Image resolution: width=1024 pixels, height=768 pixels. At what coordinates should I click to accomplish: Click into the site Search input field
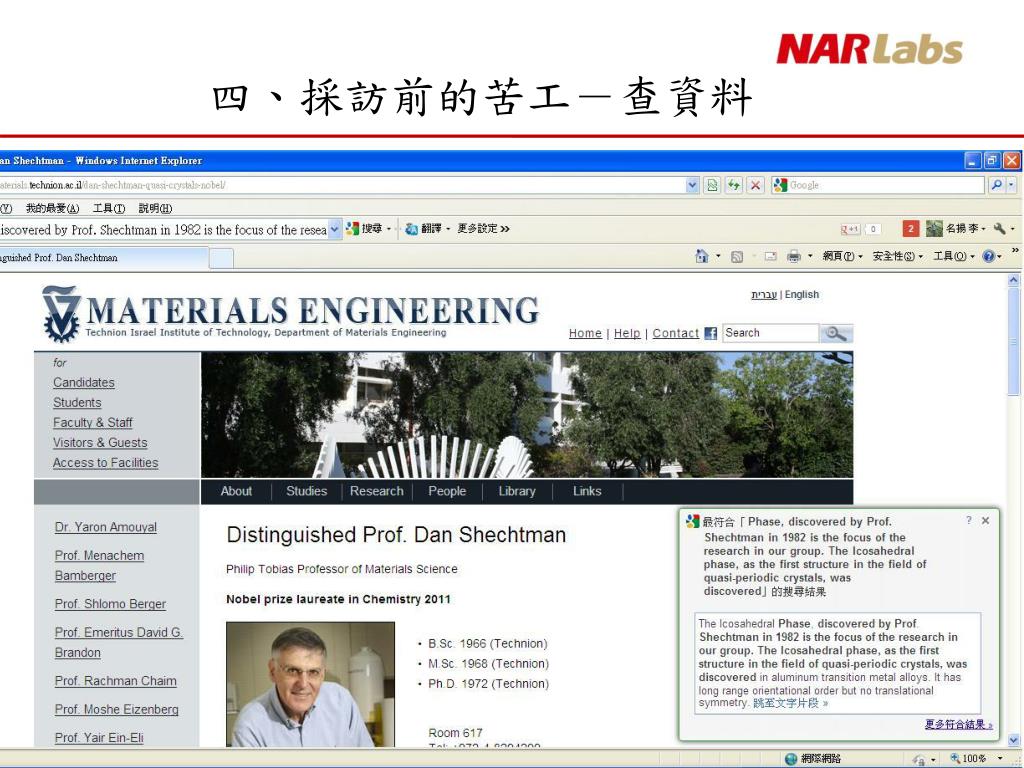click(771, 333)
